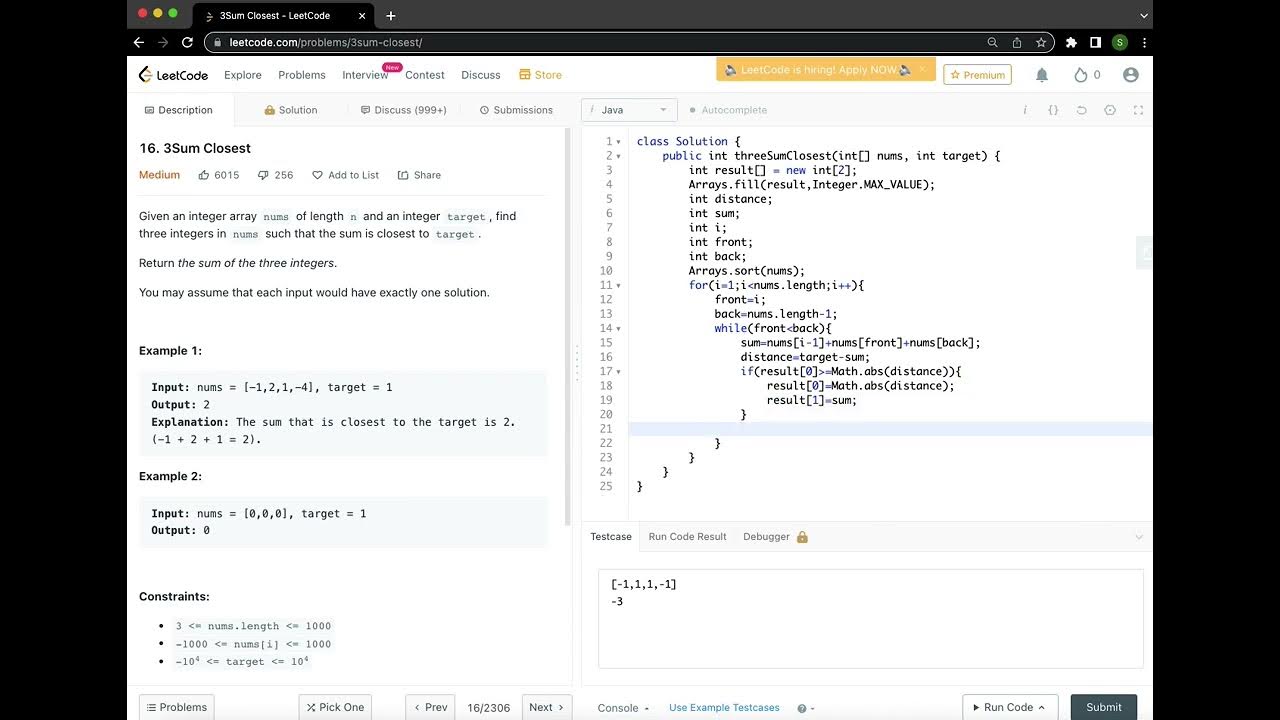Image resolution: width=1280 pixels, height=720 pixels.
Task: Expand Console panel
Action: (x=624, y=708)
